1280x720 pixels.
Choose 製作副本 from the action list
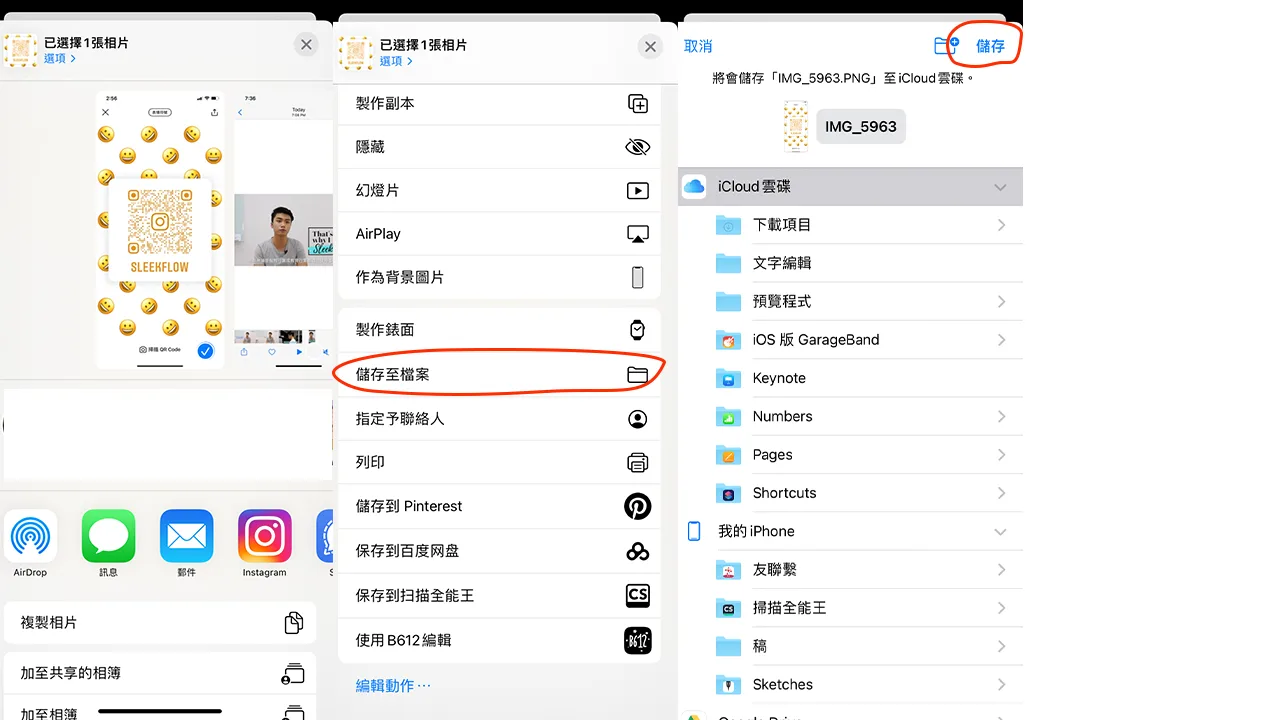coord(499,103)
